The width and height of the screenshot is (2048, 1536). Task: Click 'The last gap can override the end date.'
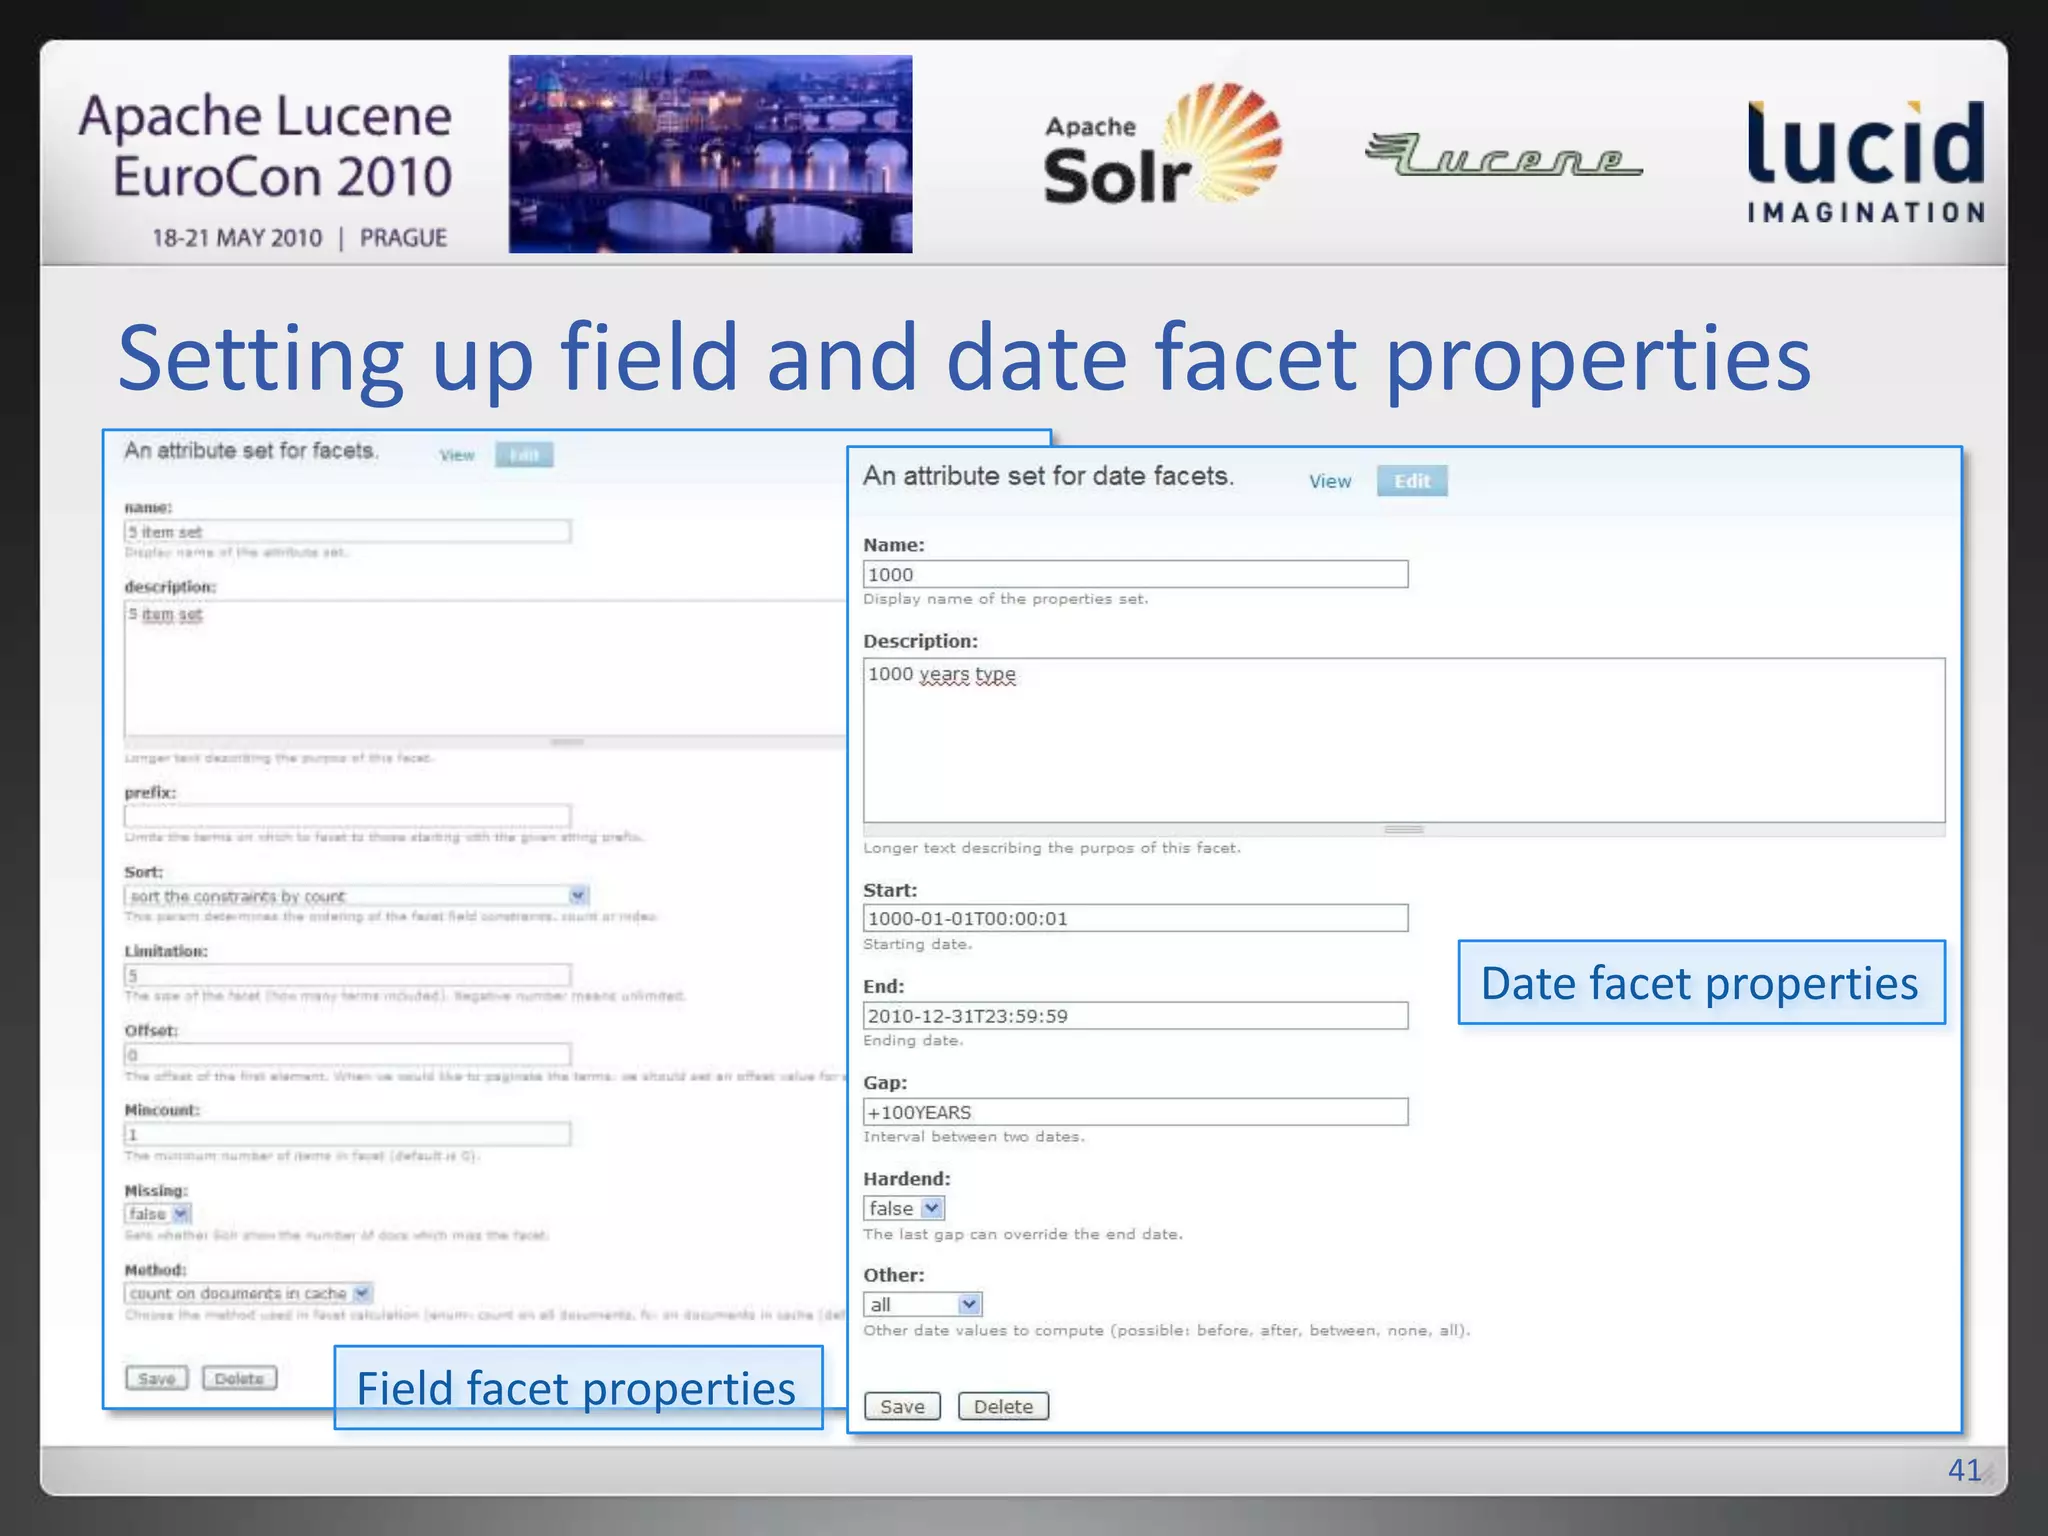tap(1022, 1234)
